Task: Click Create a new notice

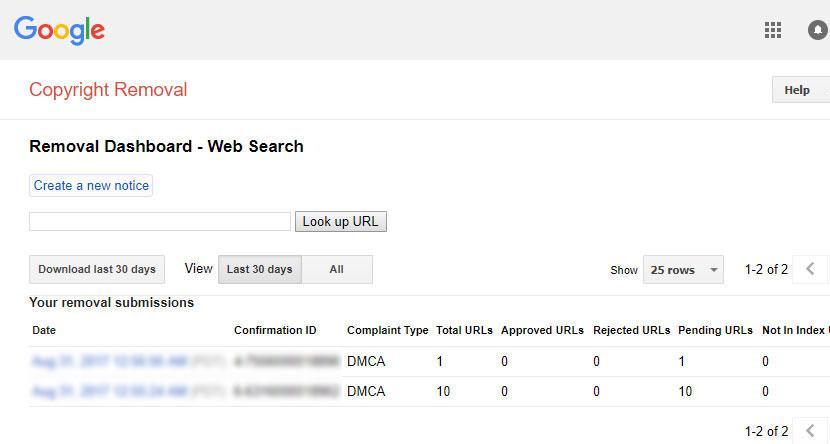Action: point(91,185)
